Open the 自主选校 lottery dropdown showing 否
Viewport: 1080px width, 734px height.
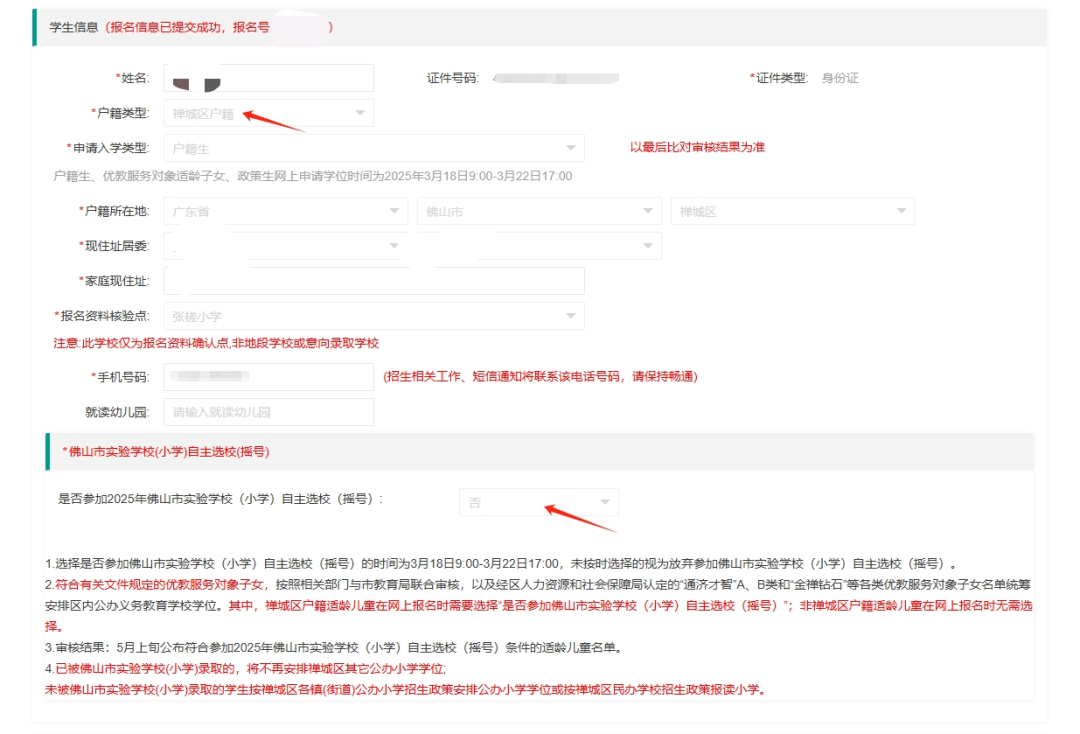539,502
